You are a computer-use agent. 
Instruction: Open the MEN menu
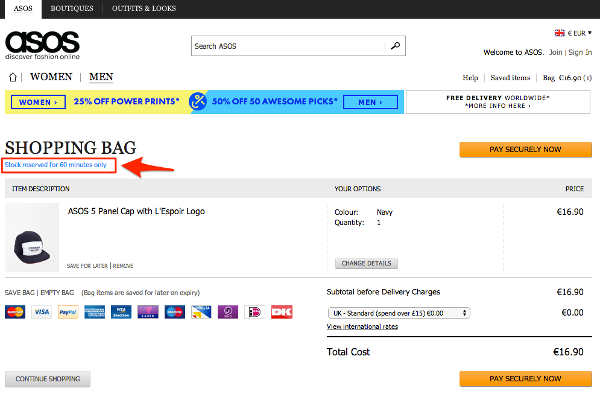(101, 77)
